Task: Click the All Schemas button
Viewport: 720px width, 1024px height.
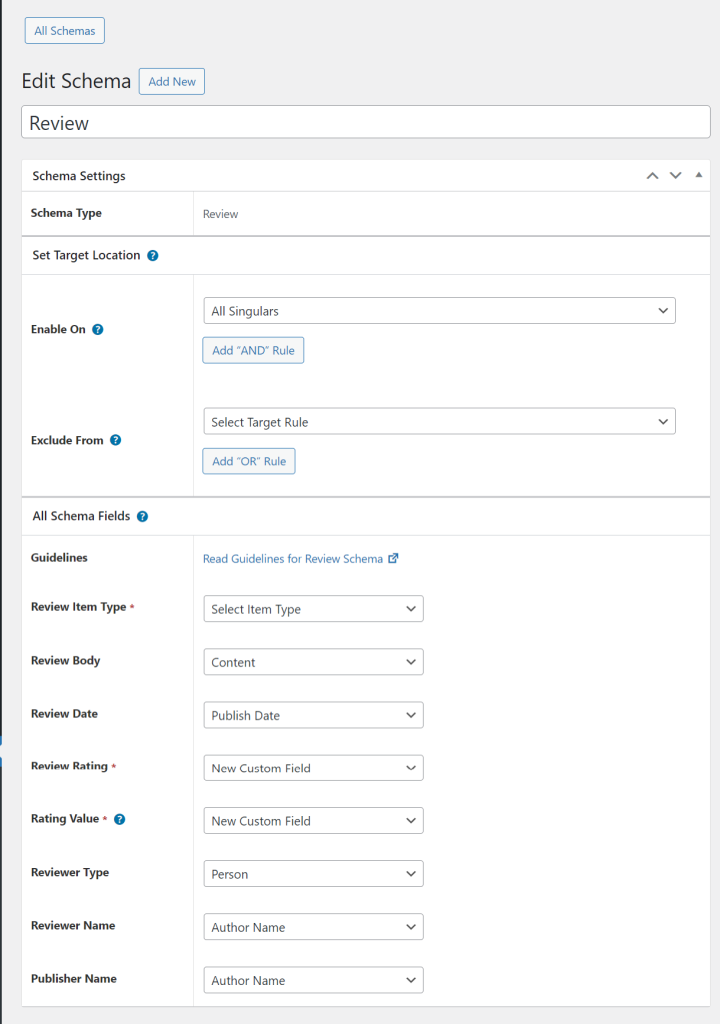Action: [x=65, y=31]
